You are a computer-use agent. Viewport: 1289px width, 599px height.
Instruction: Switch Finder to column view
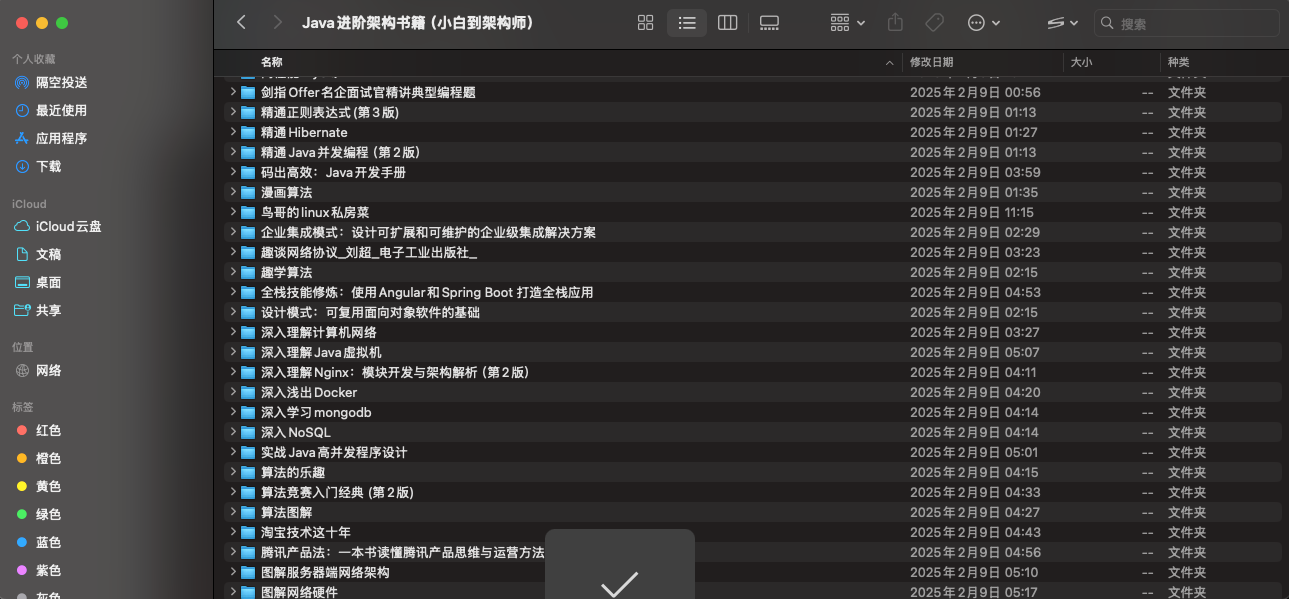tap(728, 23)
